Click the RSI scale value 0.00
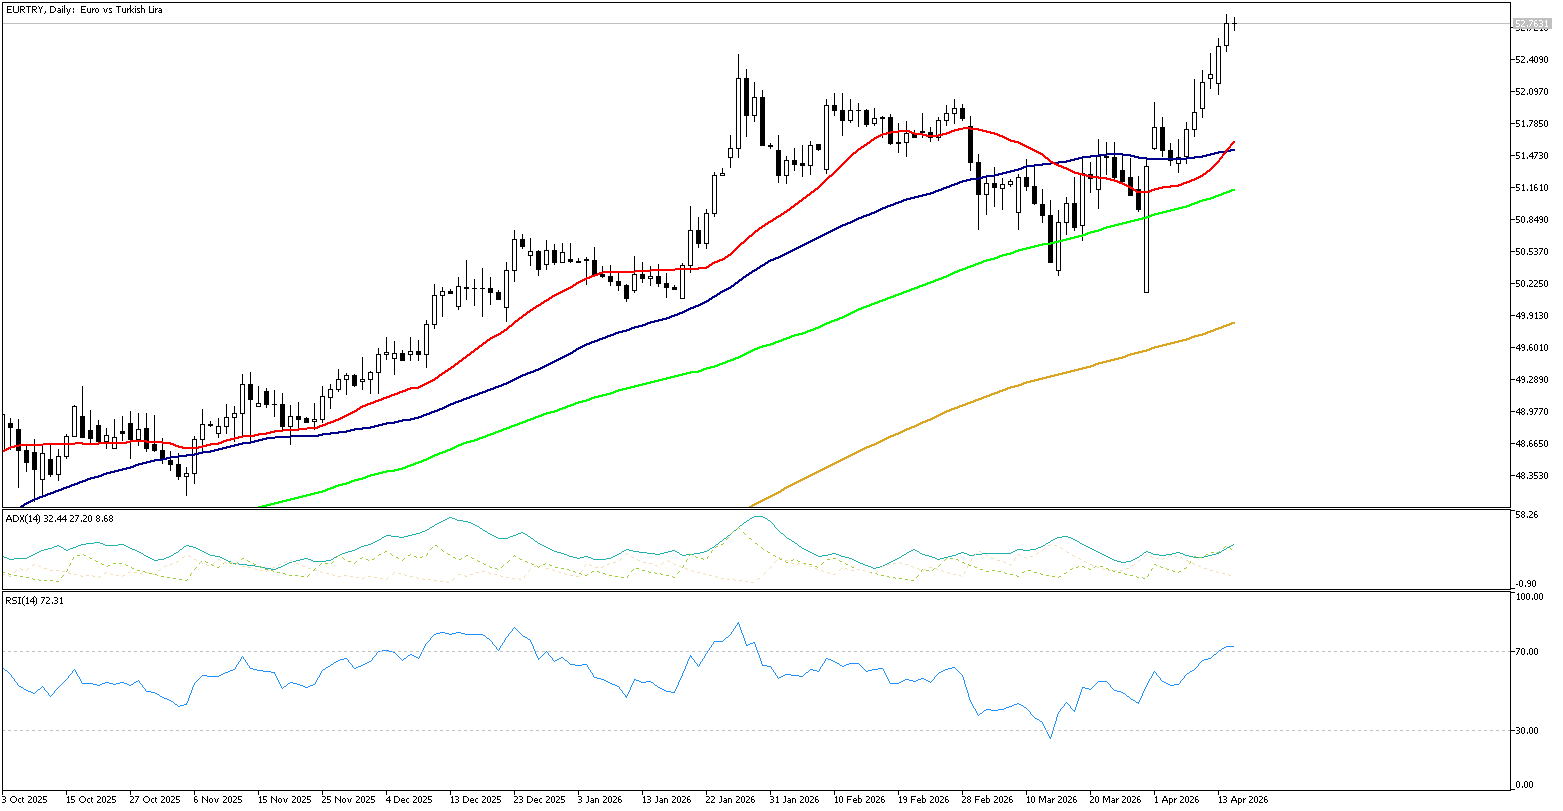The image size is (1563, 811). pos(1525,785)
